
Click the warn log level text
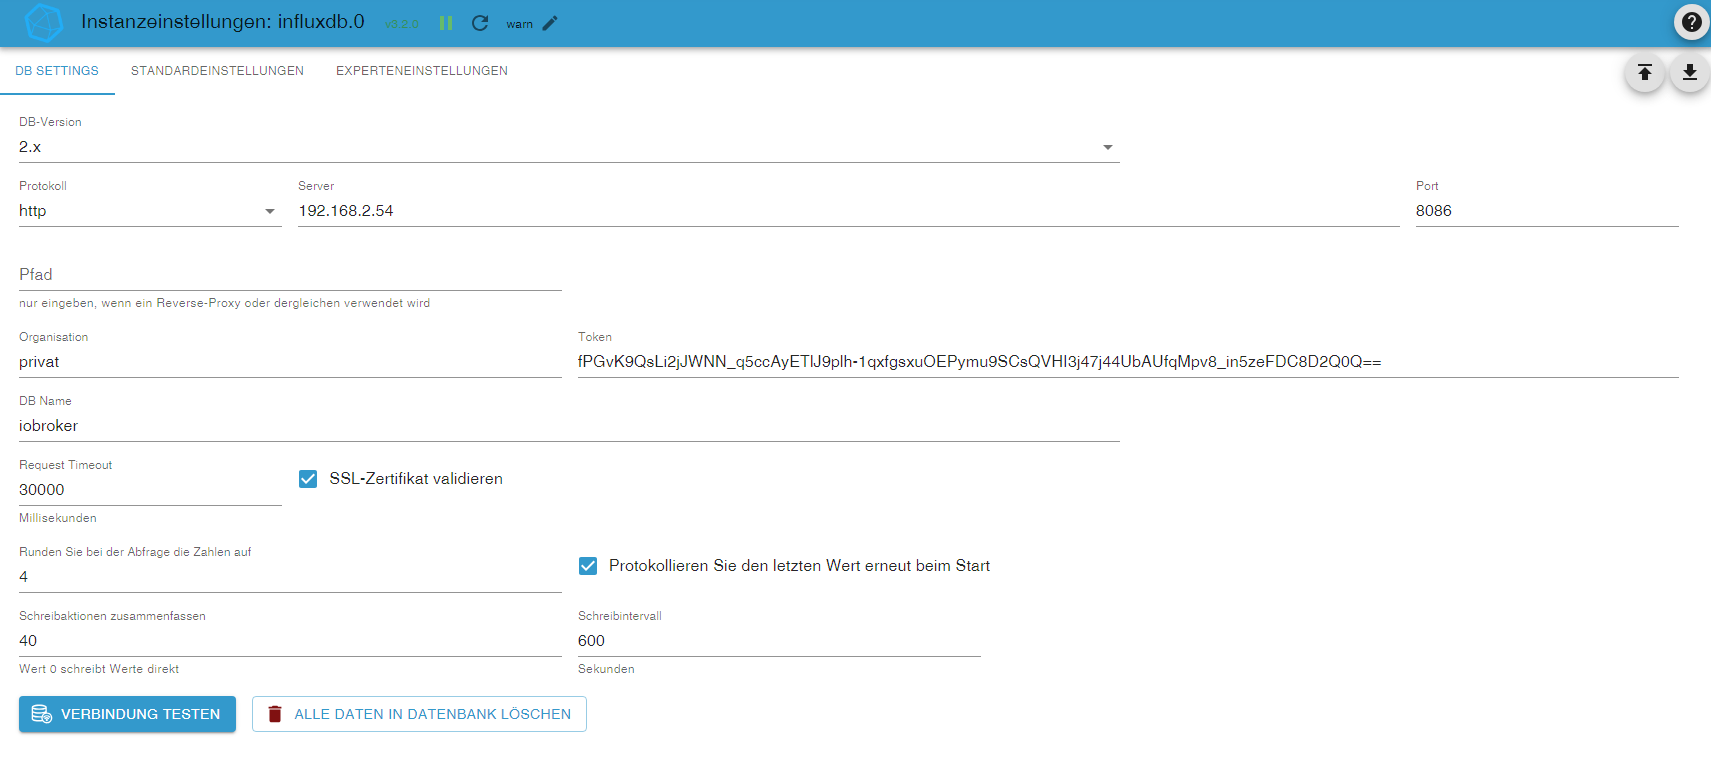point(519,24)
